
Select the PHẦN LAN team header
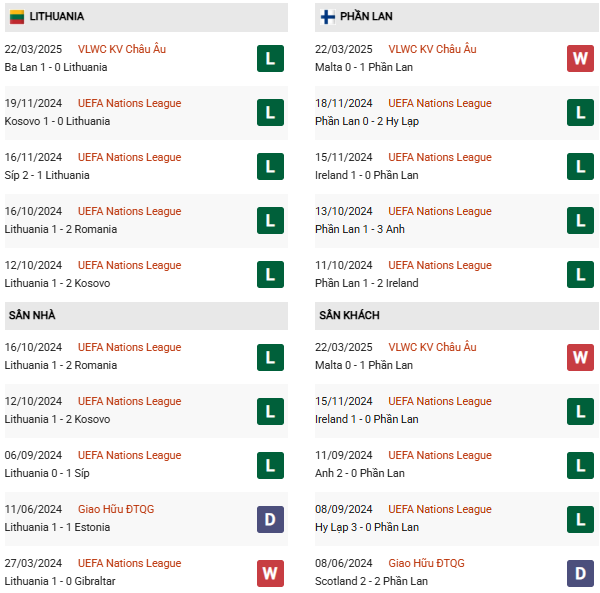pyautogui.click(x=457, y=17)
